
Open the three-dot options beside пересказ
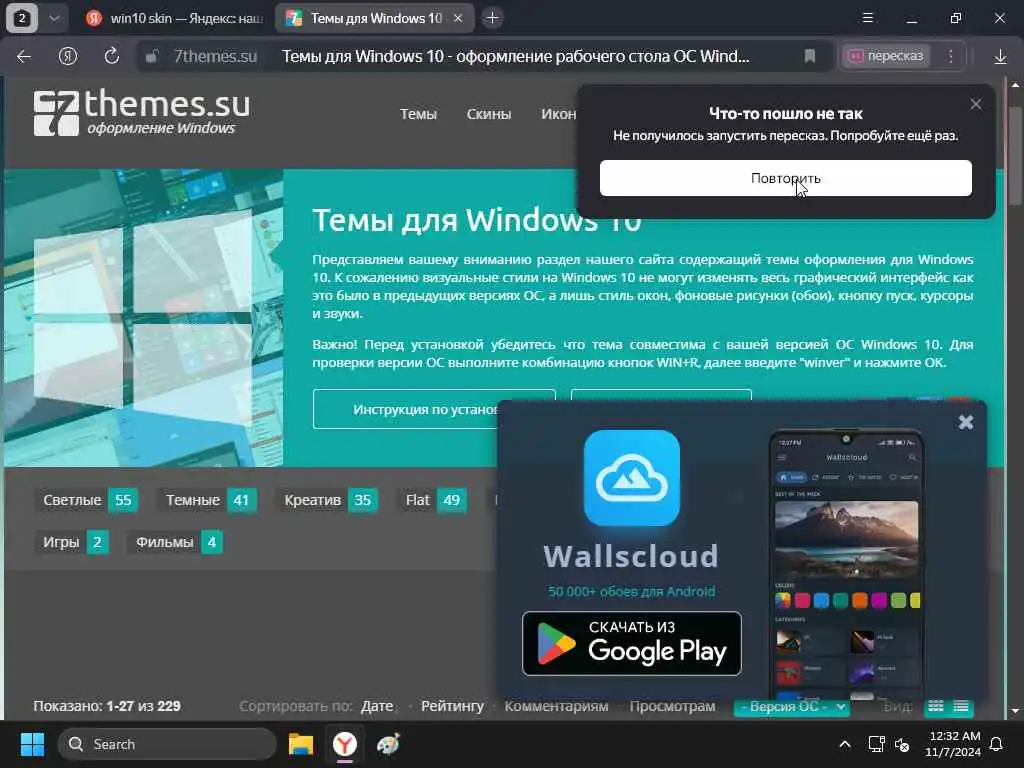[951, 57]
